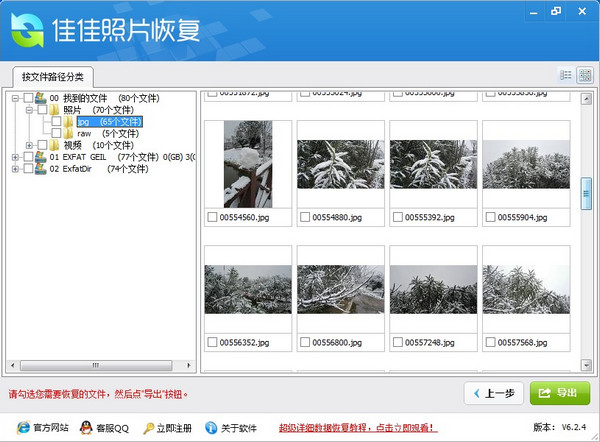Click the vertical scrollbar thumb in thumbnails

coord(586,193)
